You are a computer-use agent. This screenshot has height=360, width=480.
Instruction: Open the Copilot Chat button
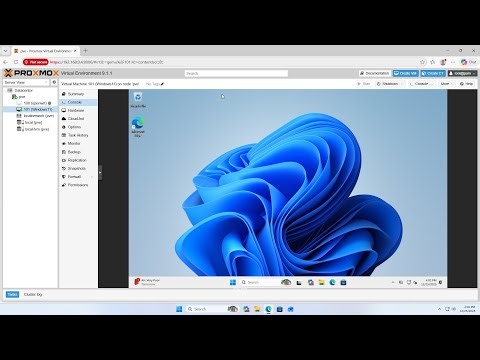(x=468, y=62)
